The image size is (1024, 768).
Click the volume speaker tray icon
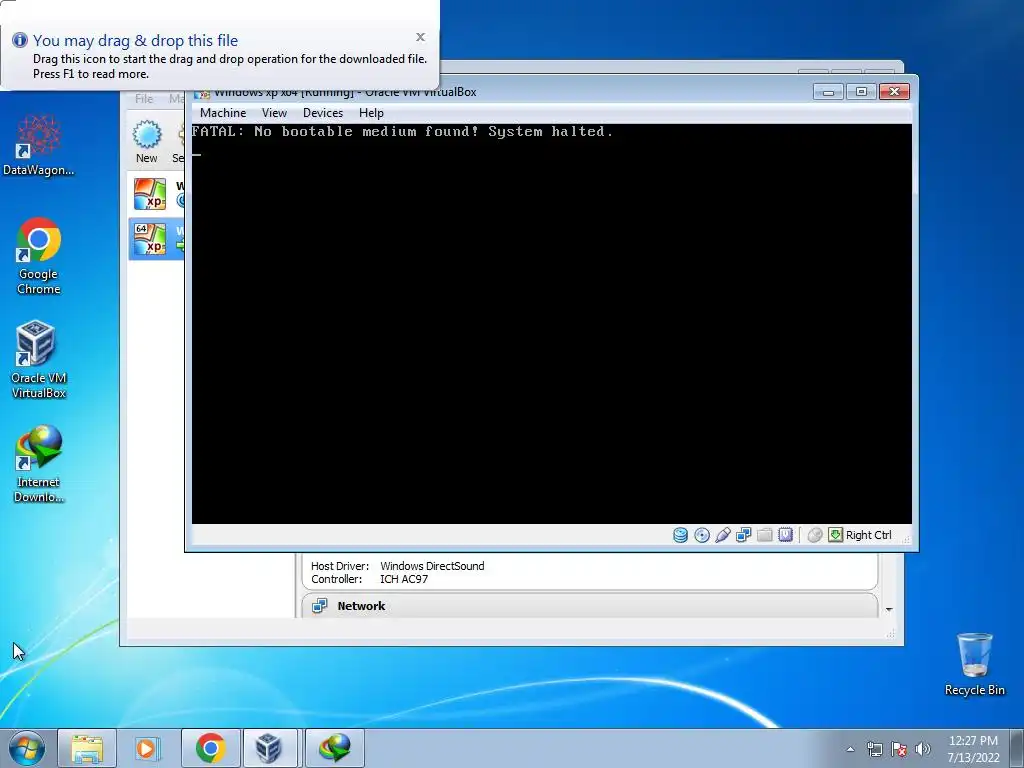pos(923,749)
